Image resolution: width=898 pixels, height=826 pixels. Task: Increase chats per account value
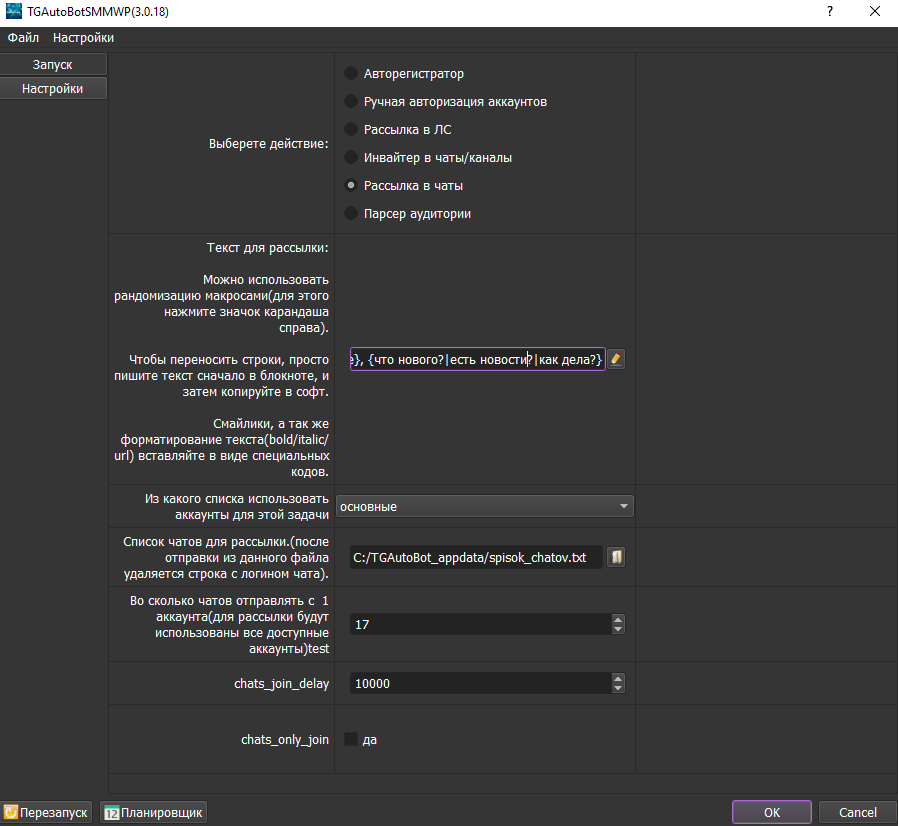click(618, 619)
